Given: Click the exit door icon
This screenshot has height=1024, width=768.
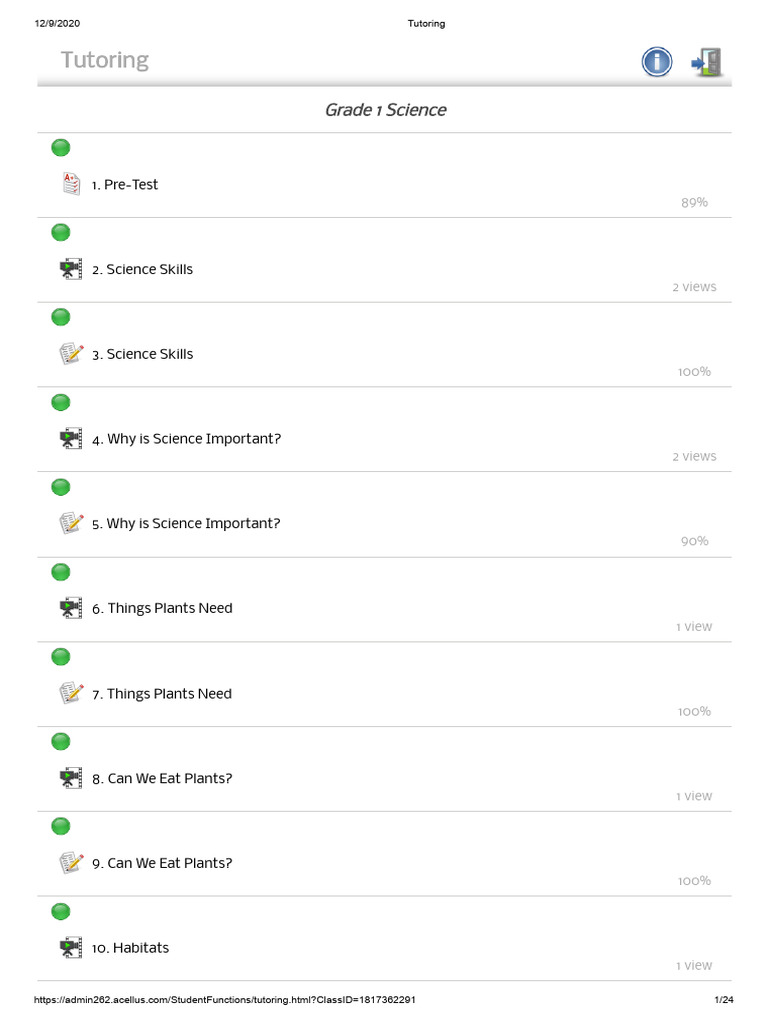Looking at the screenshot, I should pos(707,62).
